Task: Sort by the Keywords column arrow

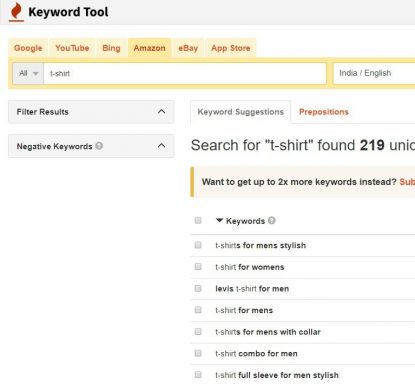Action: pos(219,220)
